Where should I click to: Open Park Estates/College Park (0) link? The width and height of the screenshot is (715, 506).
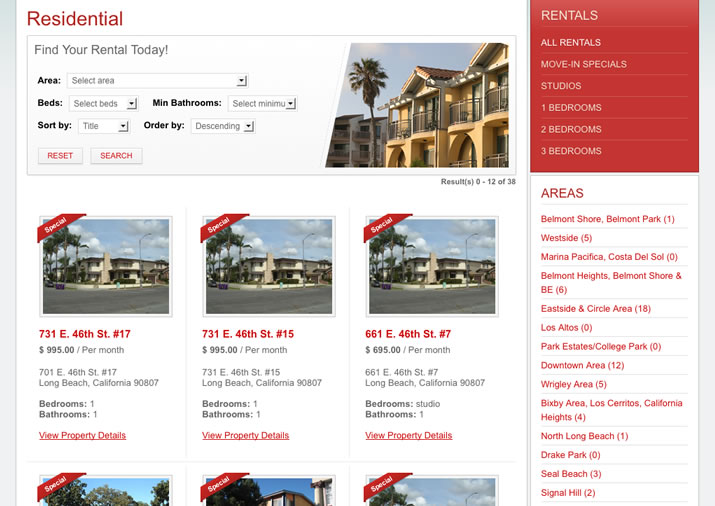point(601,346)
